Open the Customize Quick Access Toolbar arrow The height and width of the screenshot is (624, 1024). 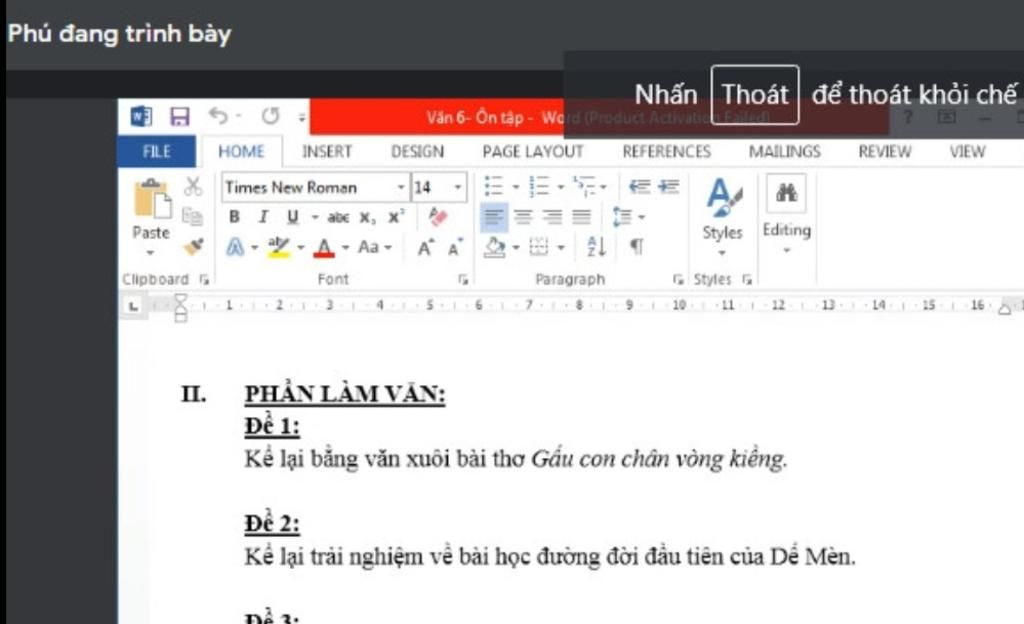301,117
